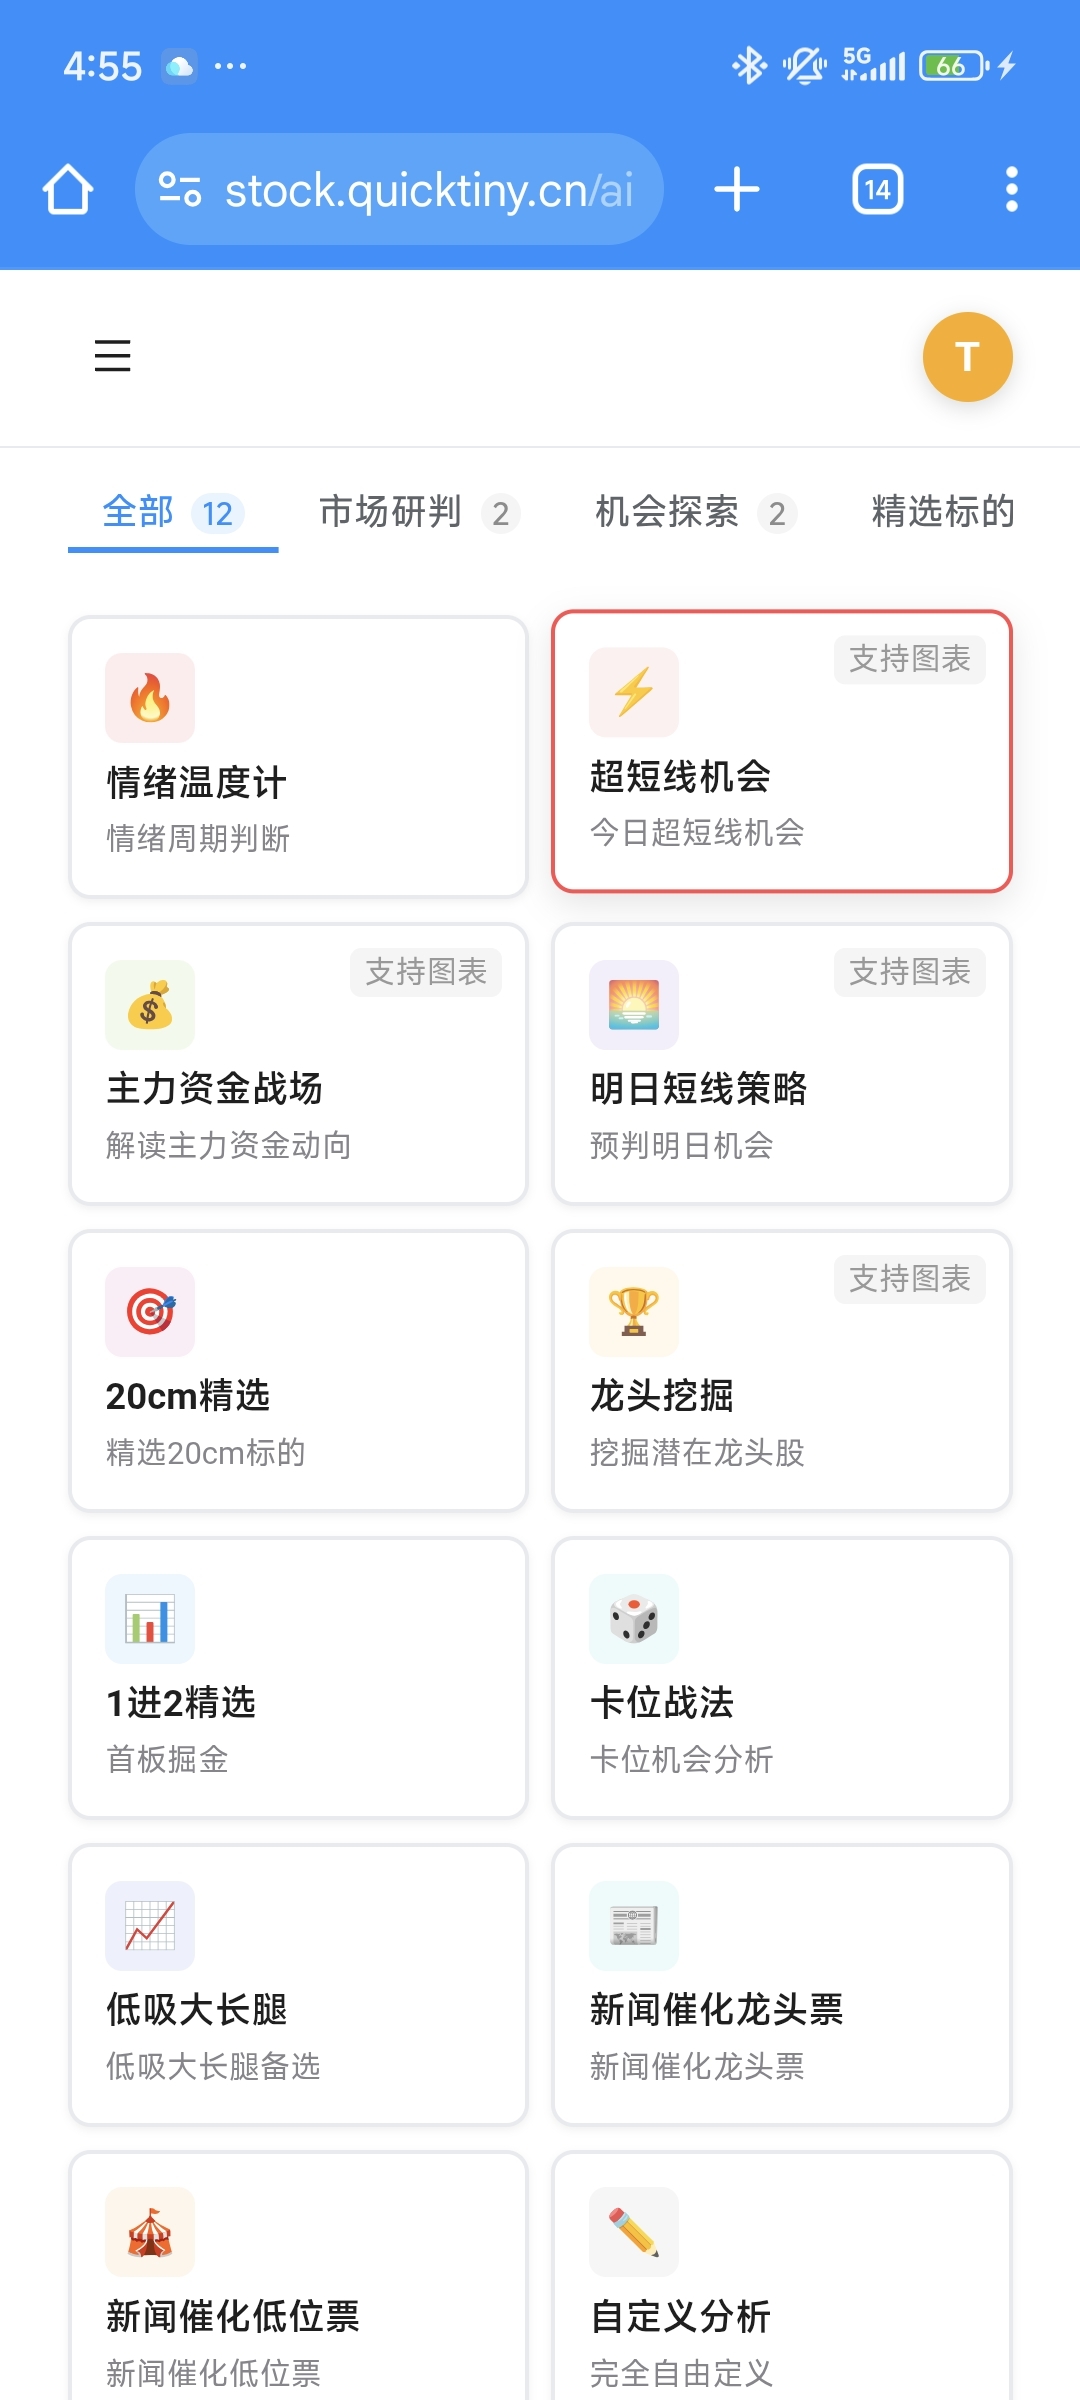Screen dimensions: 1080x2400
Task: Click the money bag icon for 主力资金战场
Action: (150, 1004)
